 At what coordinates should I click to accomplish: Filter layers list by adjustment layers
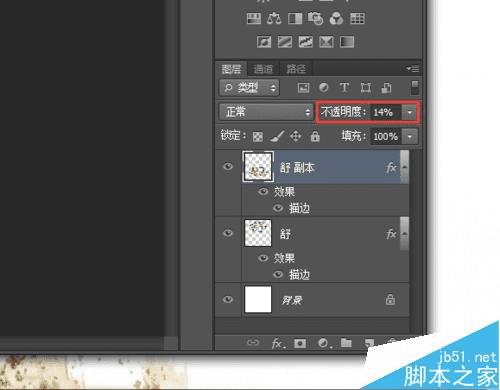click(x=324, y=88)
